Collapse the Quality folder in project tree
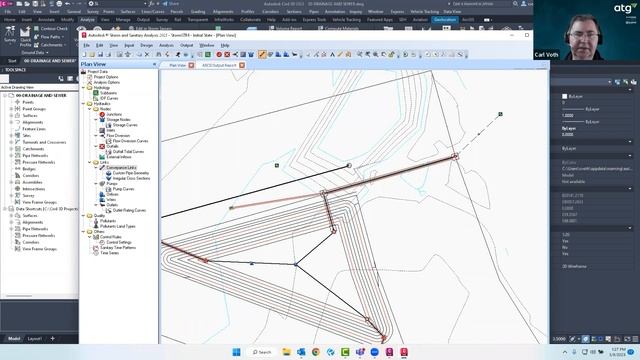 tap(84, 216)
